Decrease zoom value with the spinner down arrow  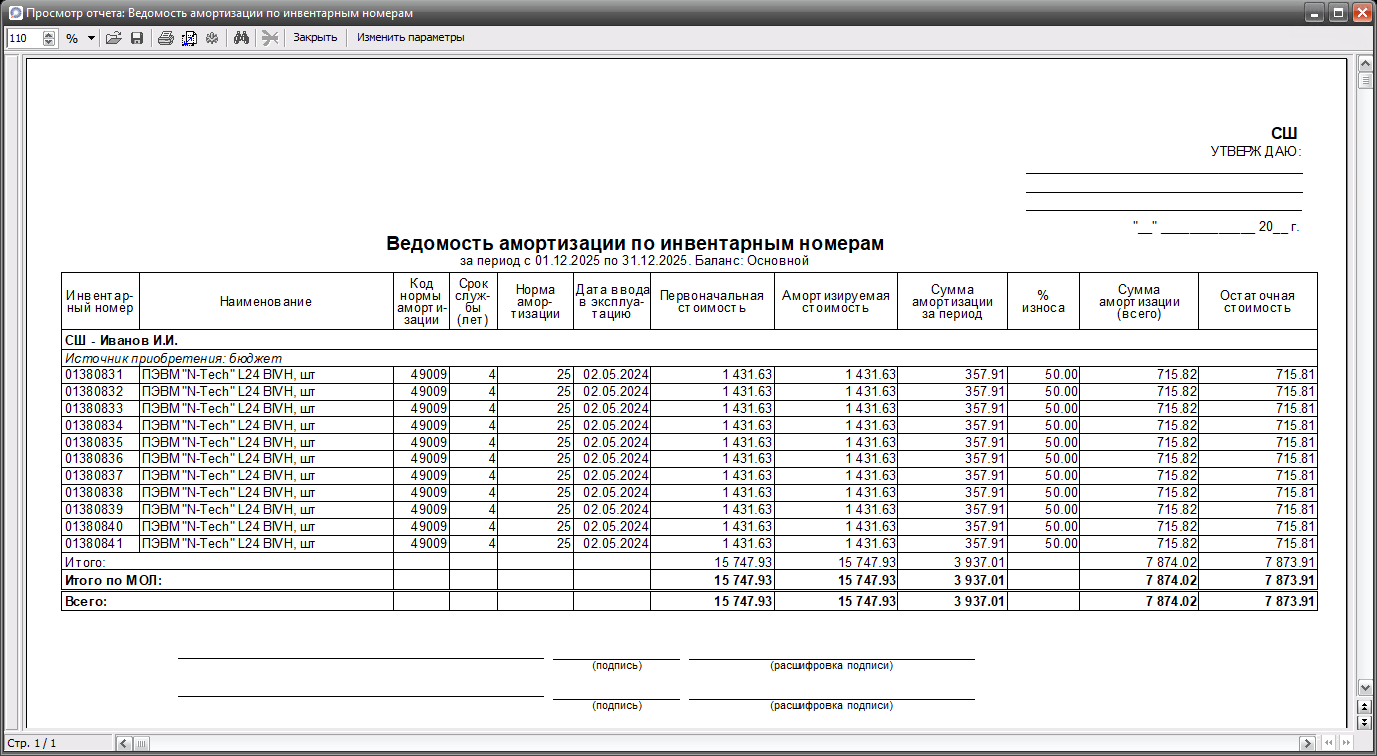[49, 42]
